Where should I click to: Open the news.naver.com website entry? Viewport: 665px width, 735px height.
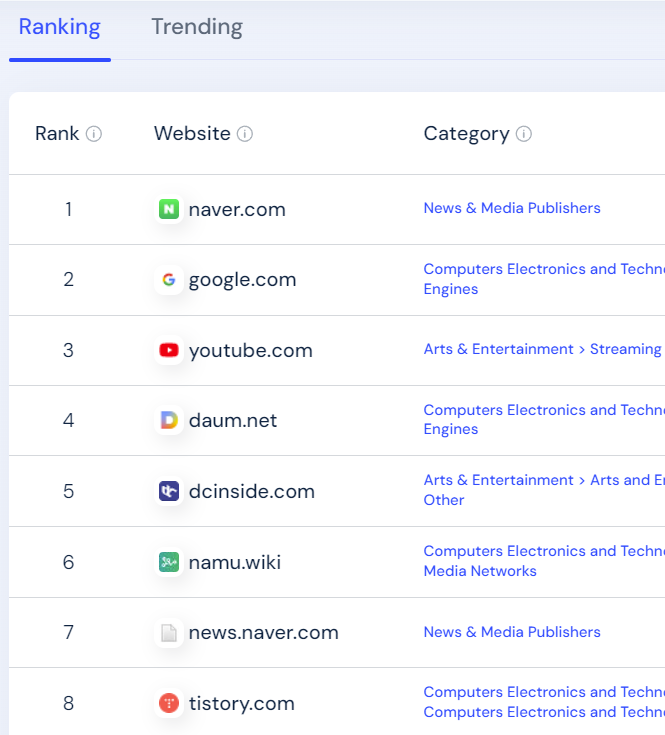263,633
